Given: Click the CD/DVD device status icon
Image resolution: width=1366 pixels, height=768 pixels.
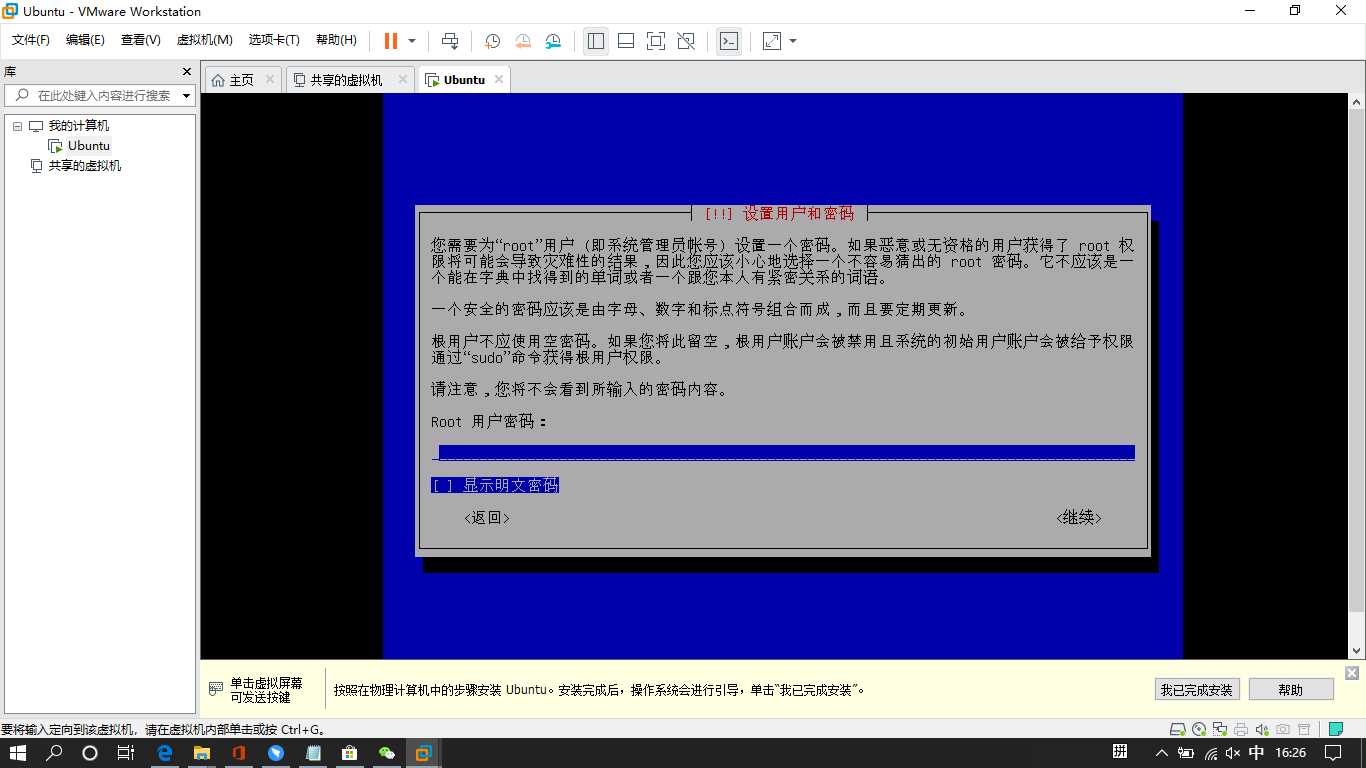Looking at the screenshot, I should [1199, 729].
